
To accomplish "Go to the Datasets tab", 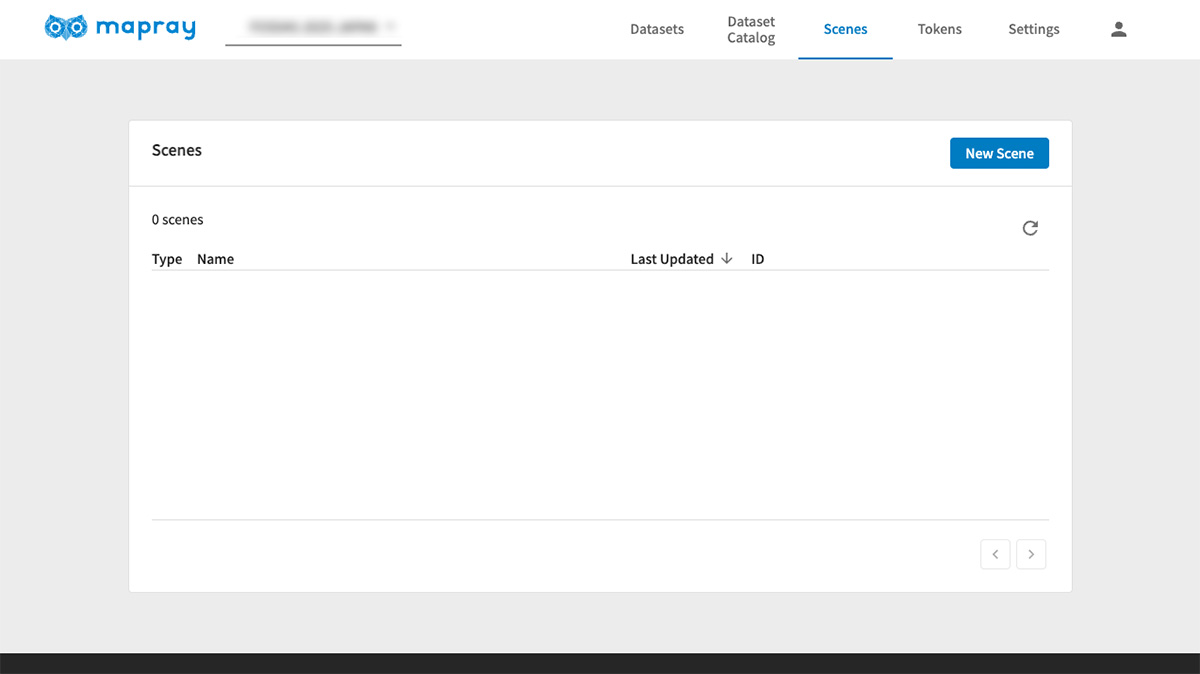I will click(657, 29).
